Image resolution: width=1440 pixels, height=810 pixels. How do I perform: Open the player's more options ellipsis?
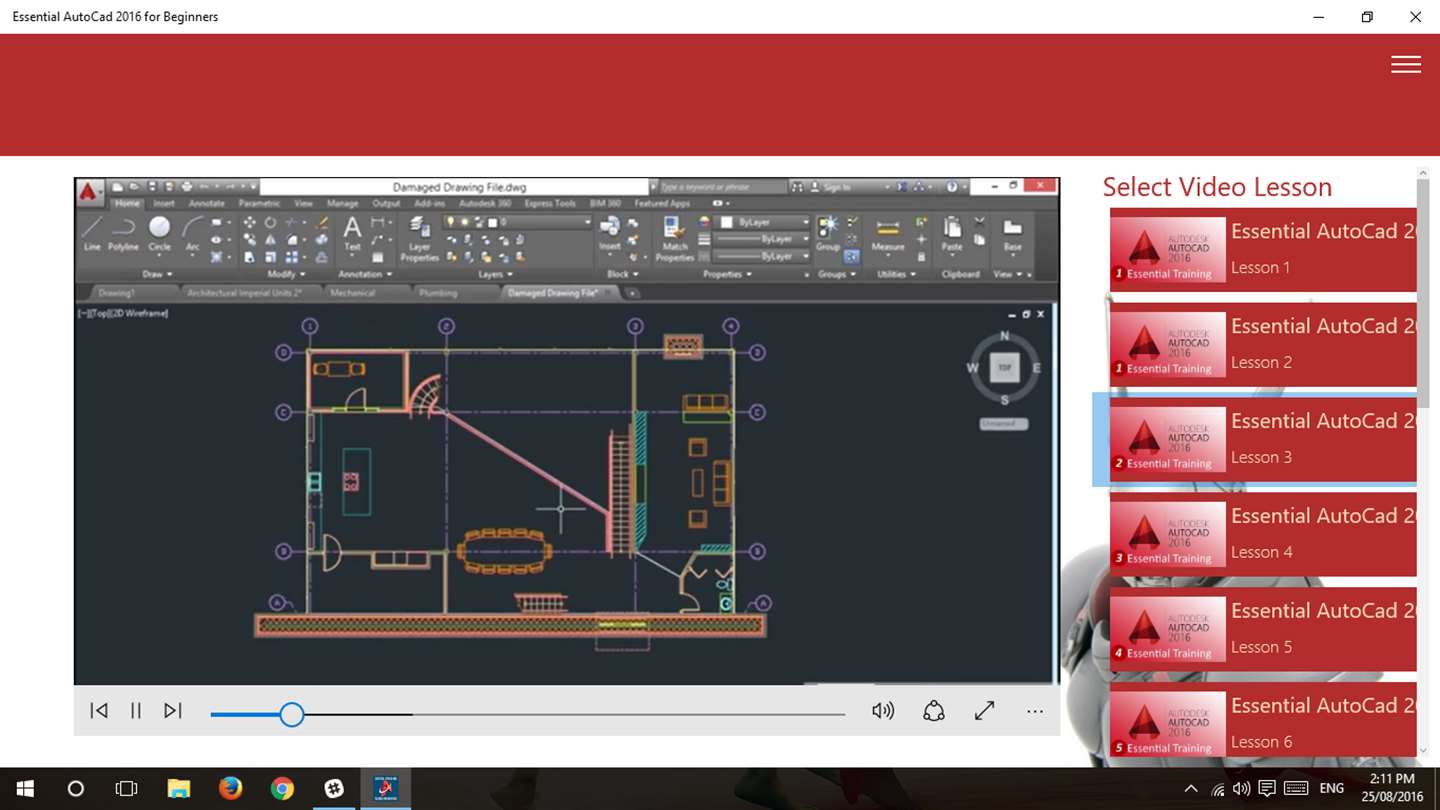click(1035, 712)
